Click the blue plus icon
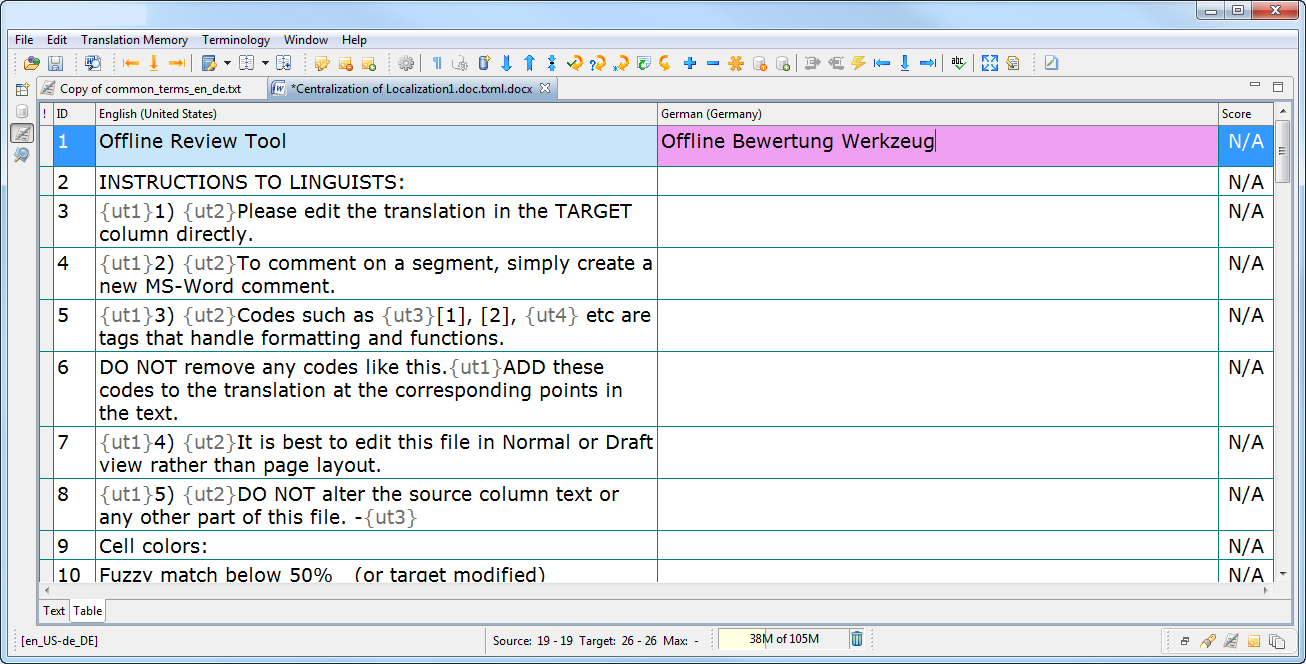The image size is (1306, 664). (x=690, y=63)
